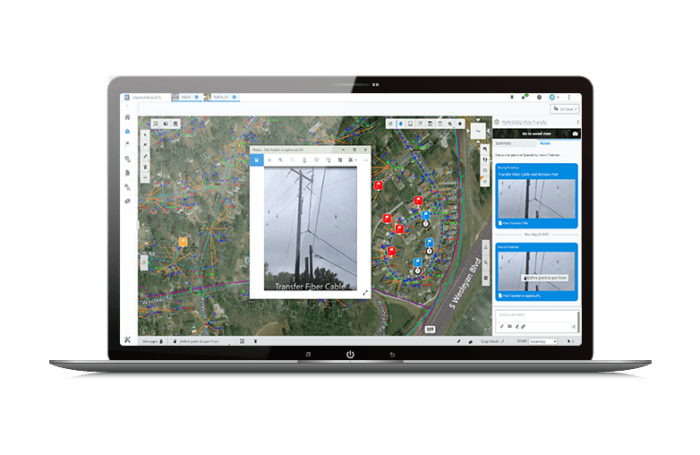This screenshot has height=455, width=700.
Task: Collapse the left map panel handle
Action: coord(143,262)
